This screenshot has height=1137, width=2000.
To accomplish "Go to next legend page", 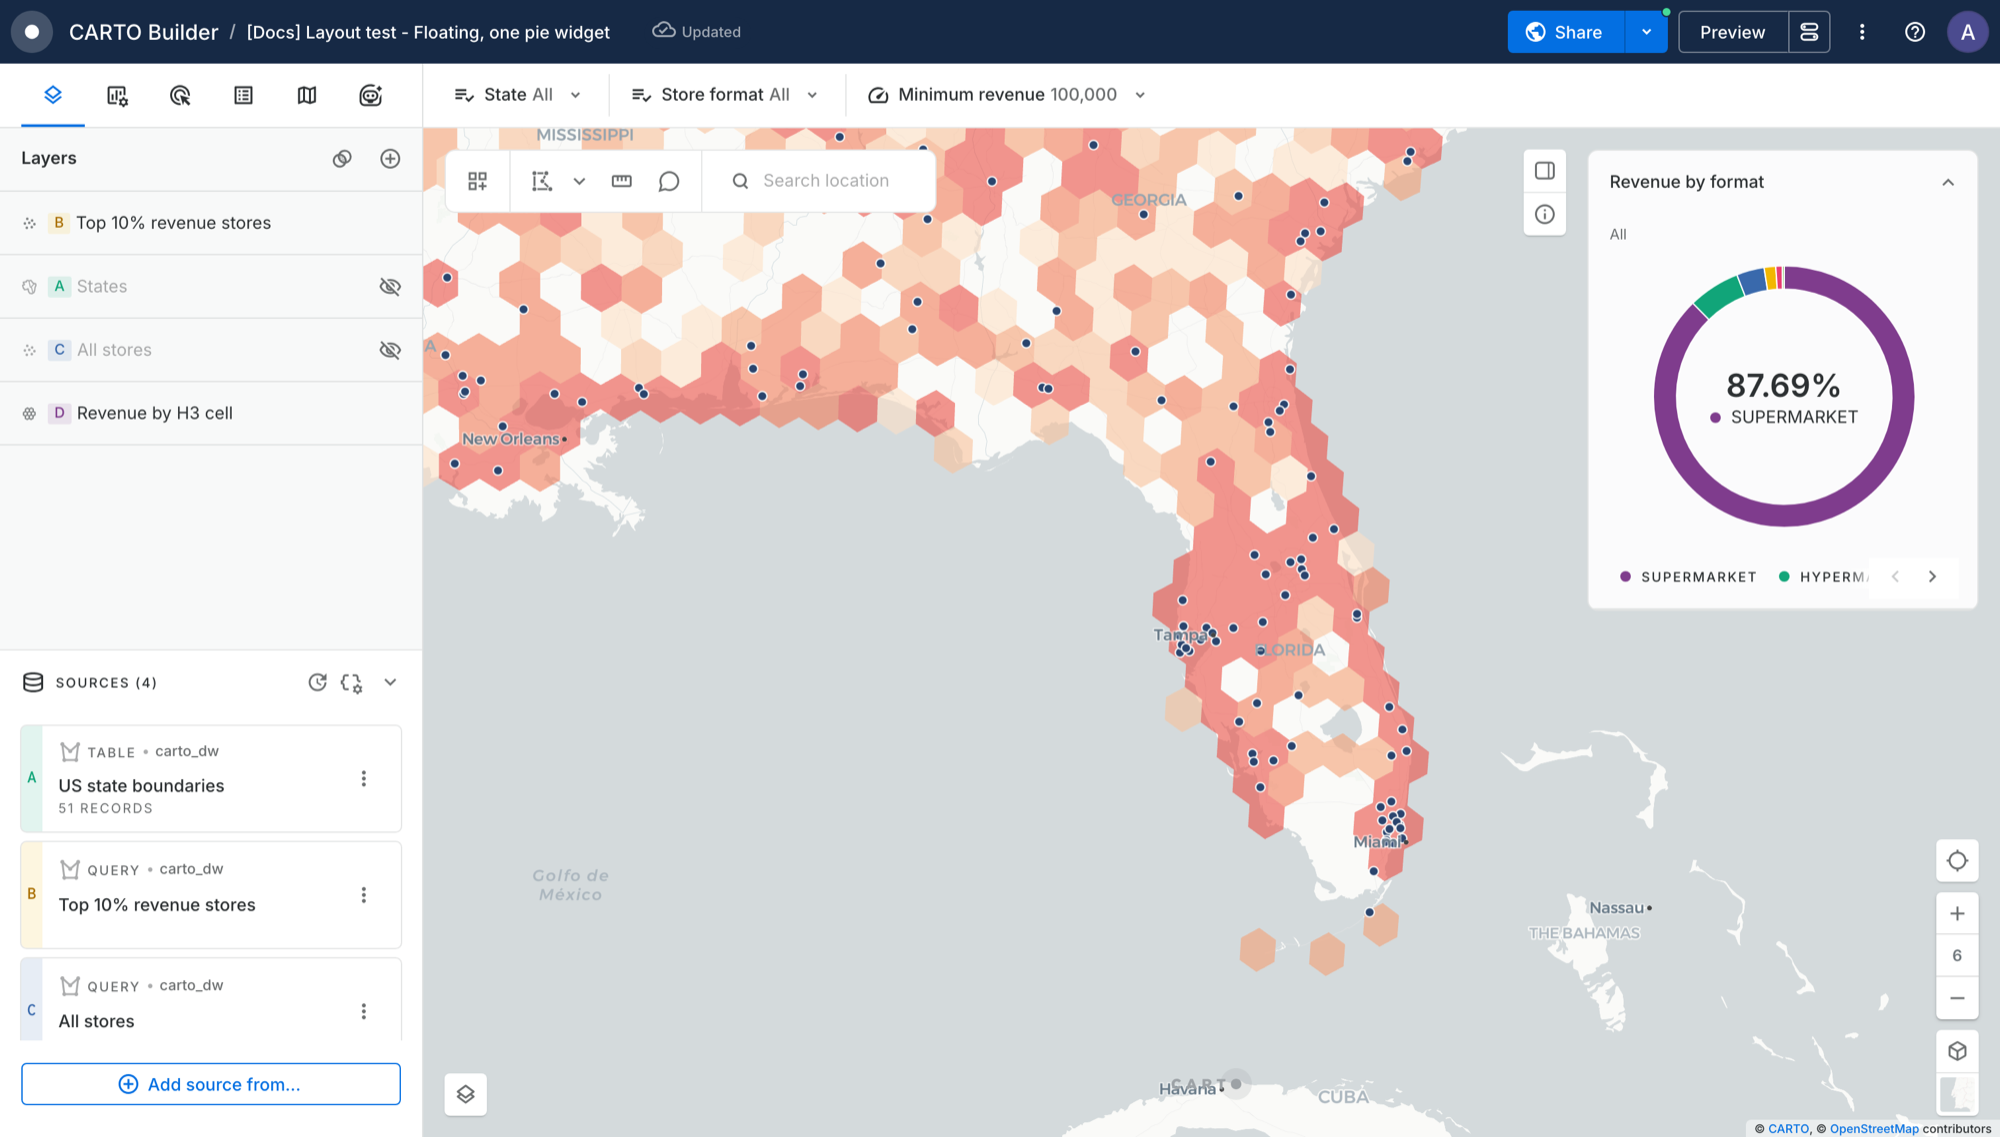I will point(1932,576).
